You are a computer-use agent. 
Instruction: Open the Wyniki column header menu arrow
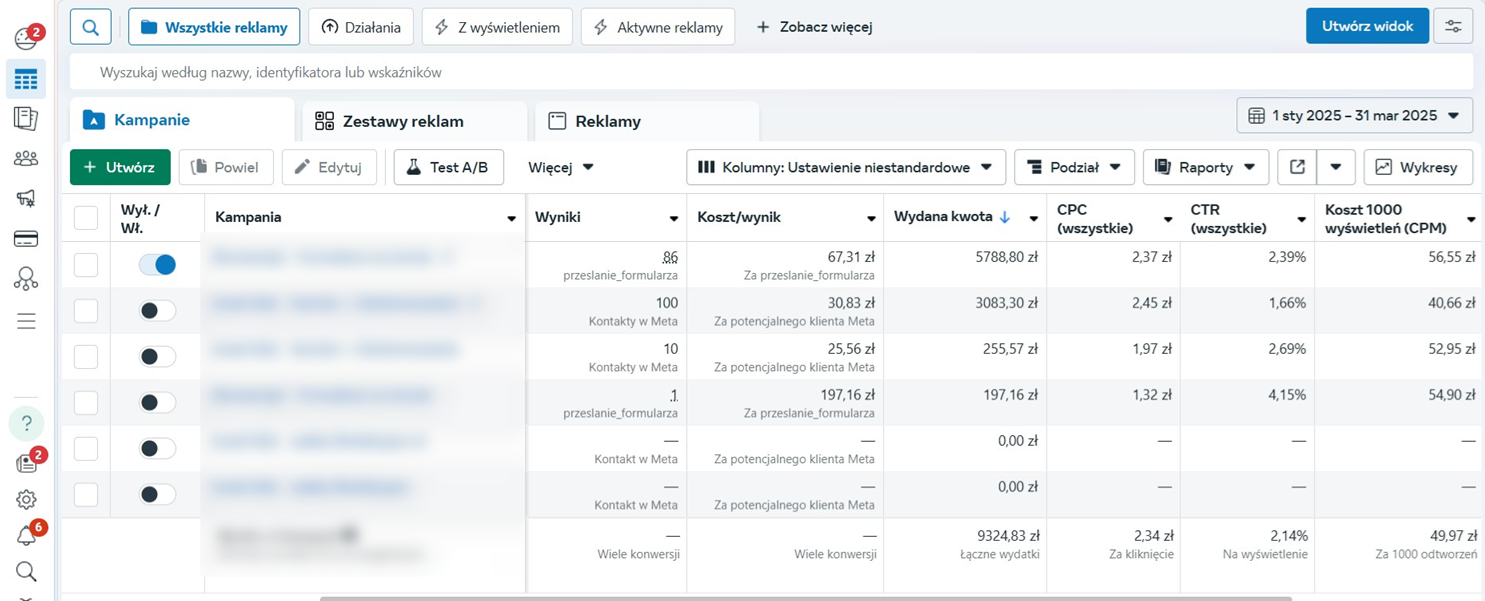(673, 219)
